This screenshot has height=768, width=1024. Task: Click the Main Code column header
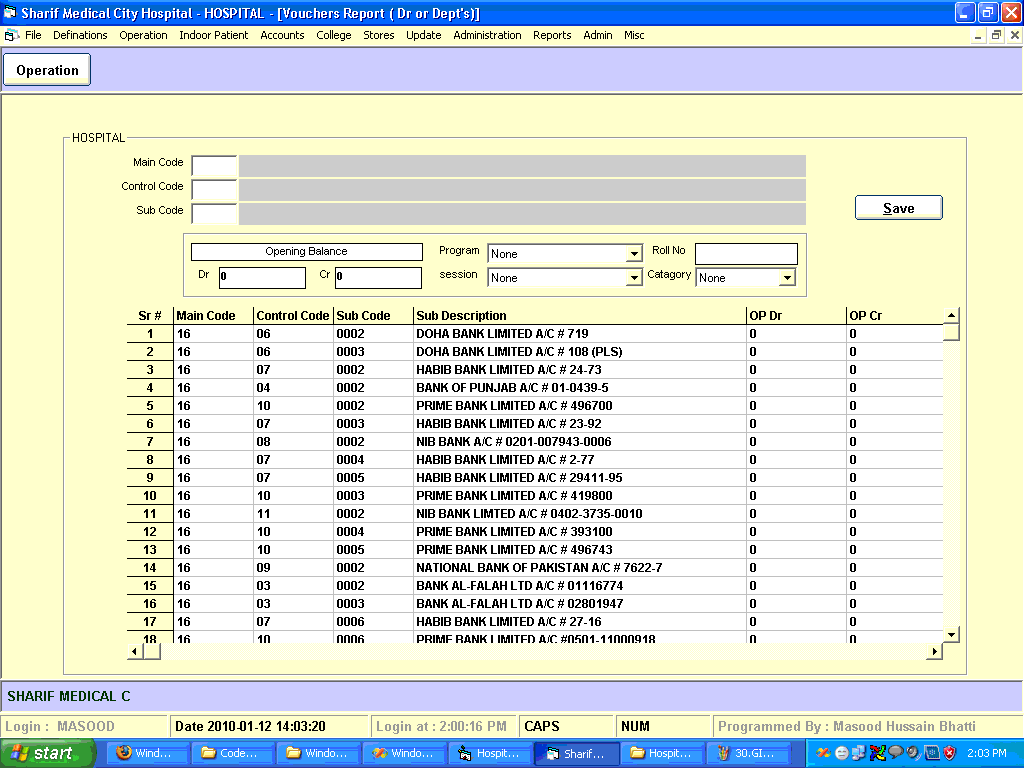pos(213,315)
